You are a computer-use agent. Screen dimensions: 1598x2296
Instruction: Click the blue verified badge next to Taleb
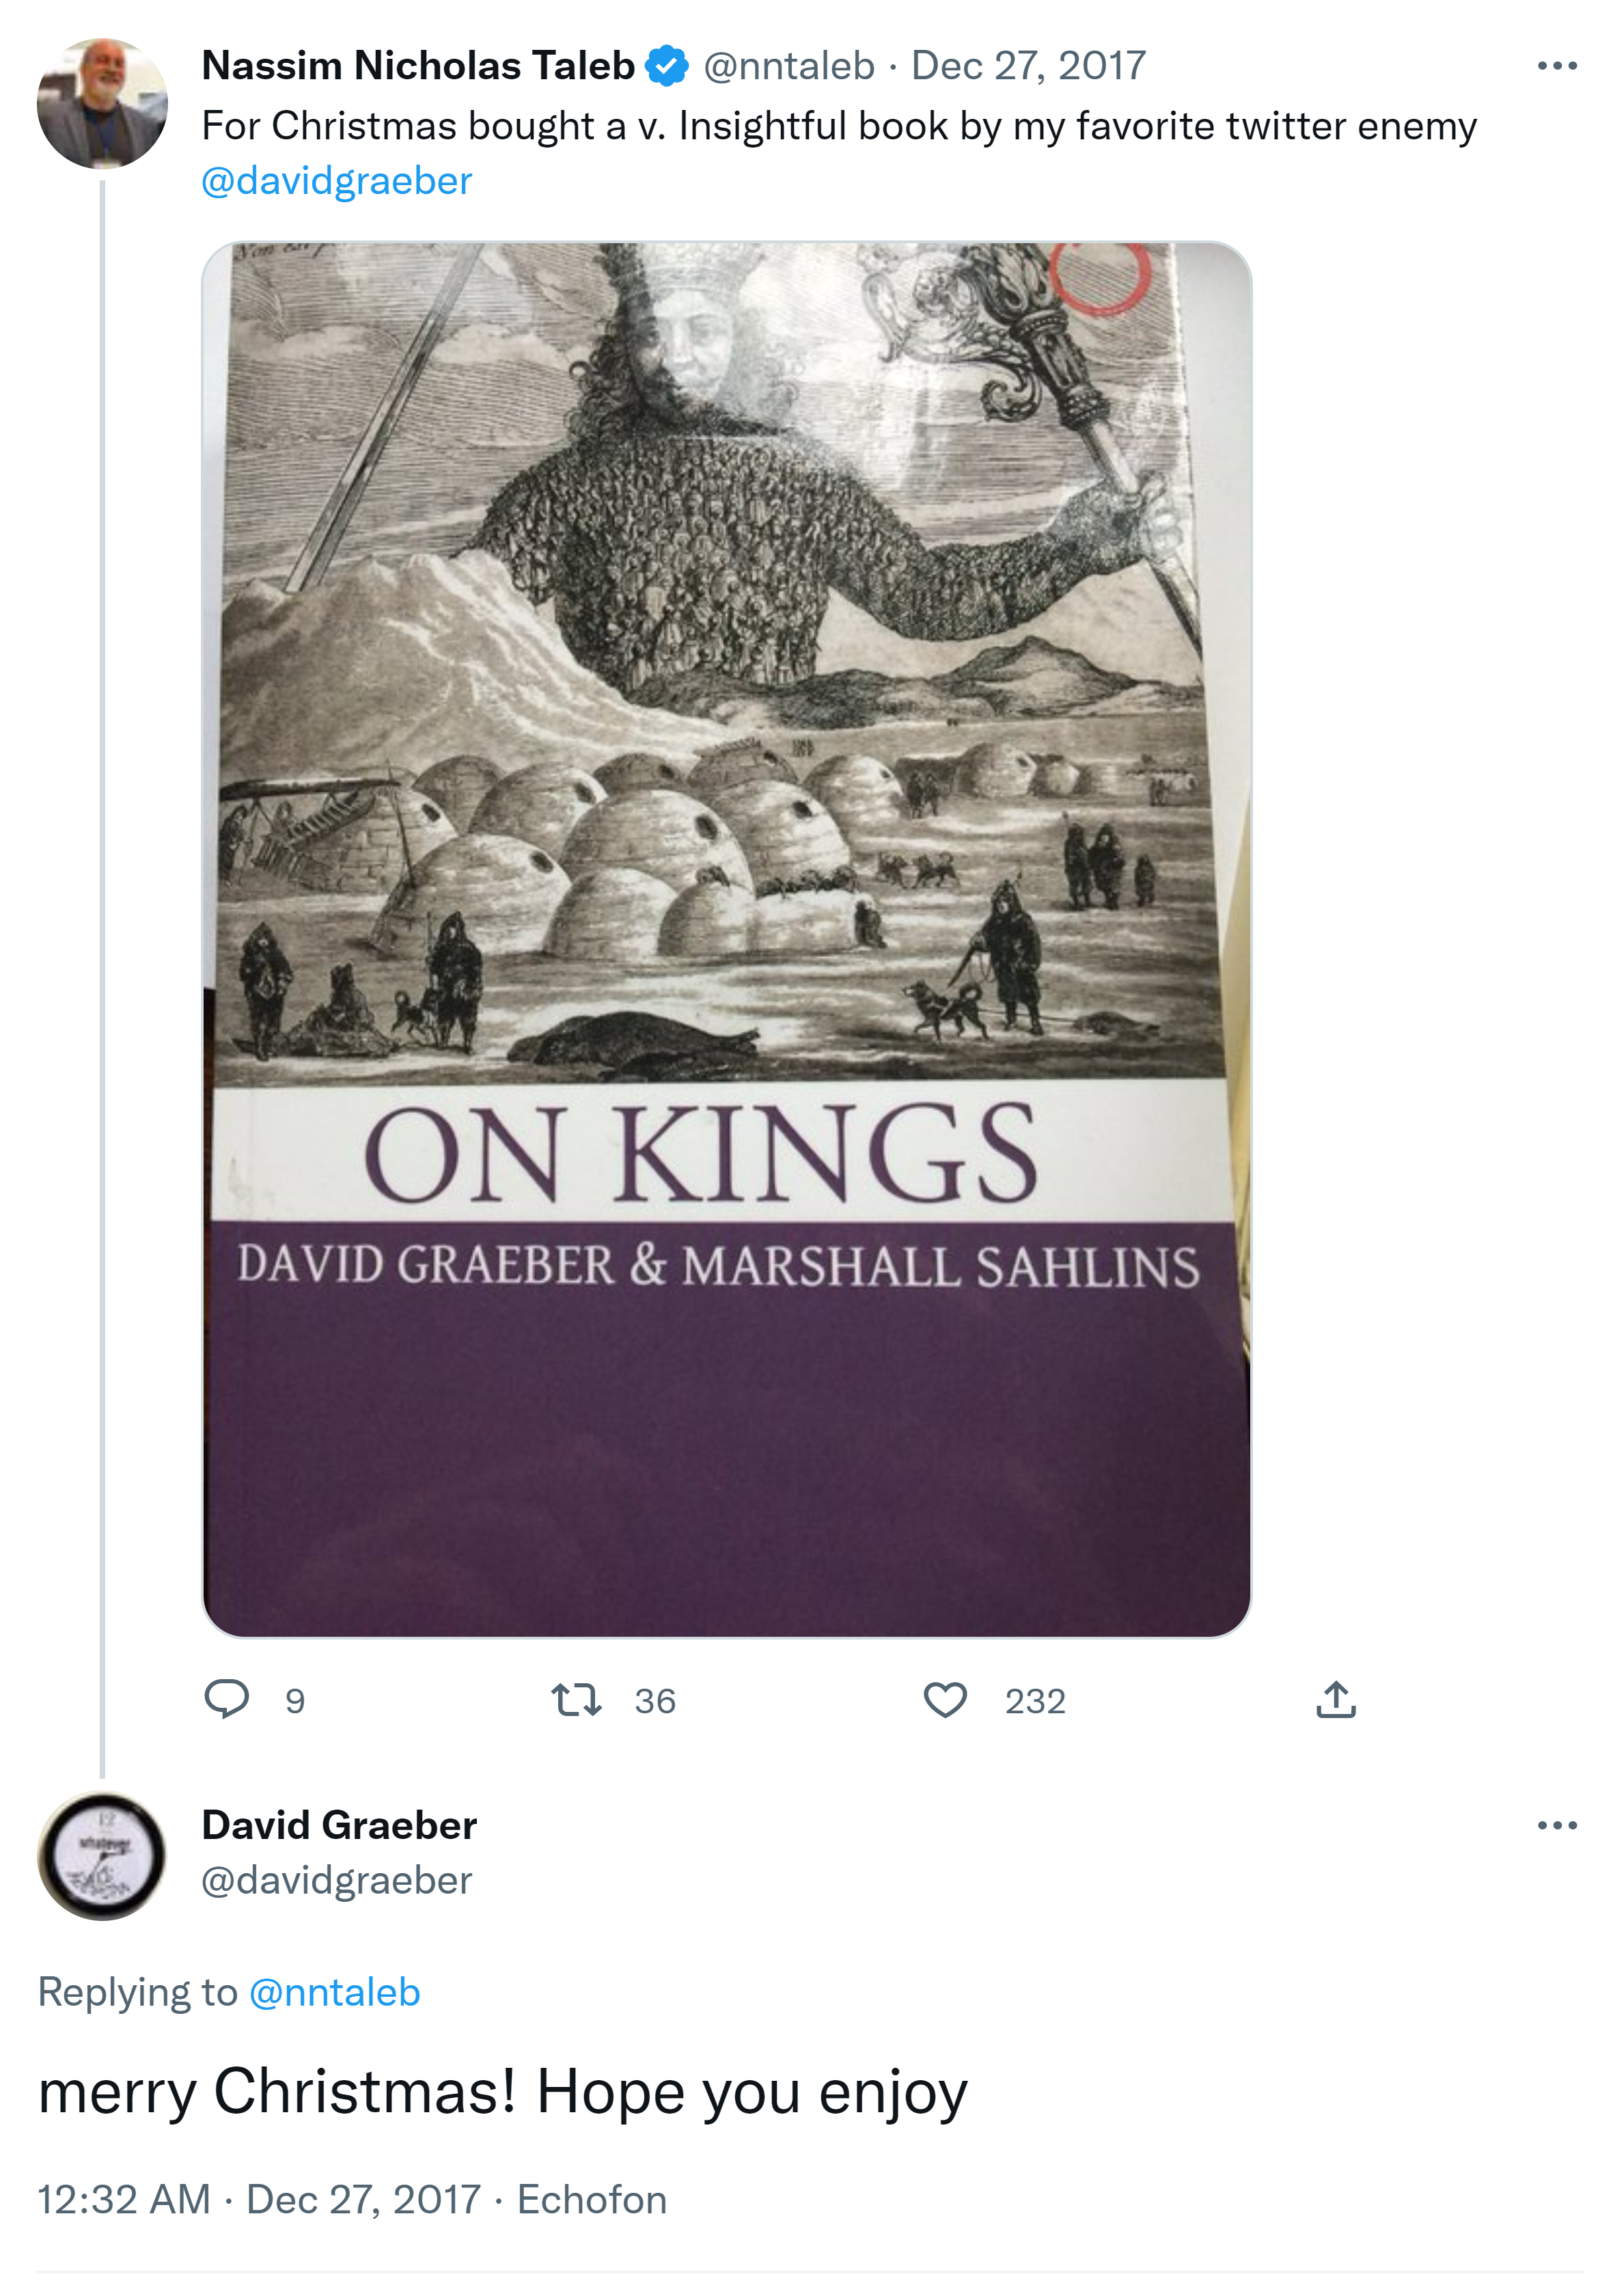[x=667, y=66]
